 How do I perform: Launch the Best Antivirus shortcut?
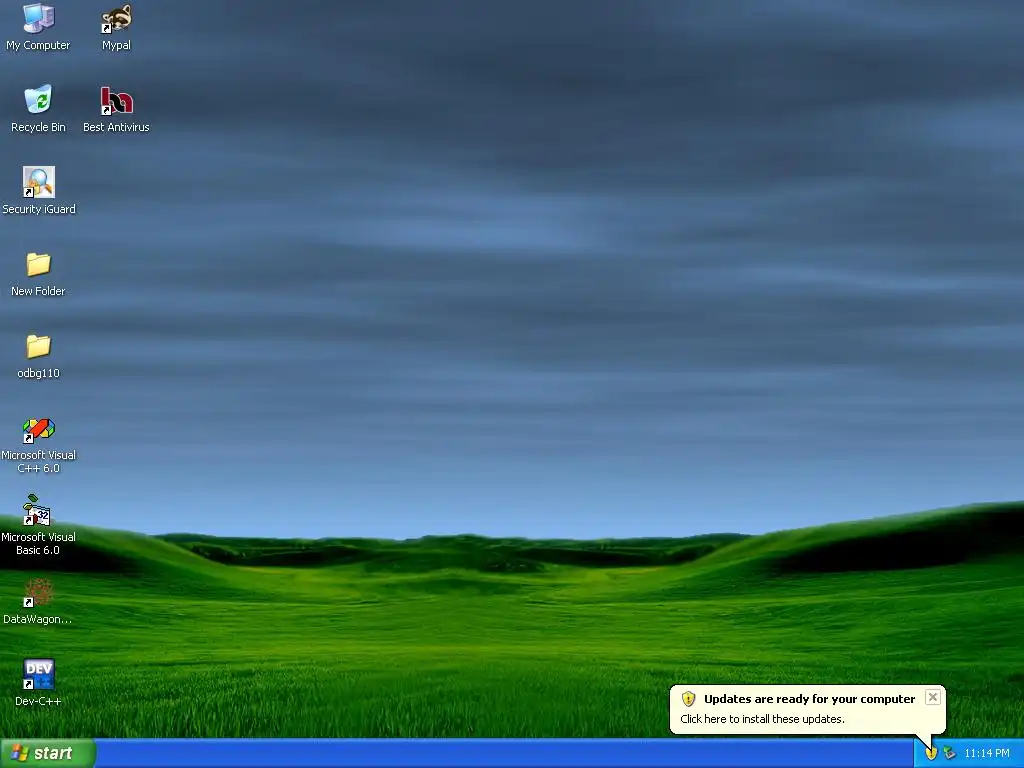116,108
